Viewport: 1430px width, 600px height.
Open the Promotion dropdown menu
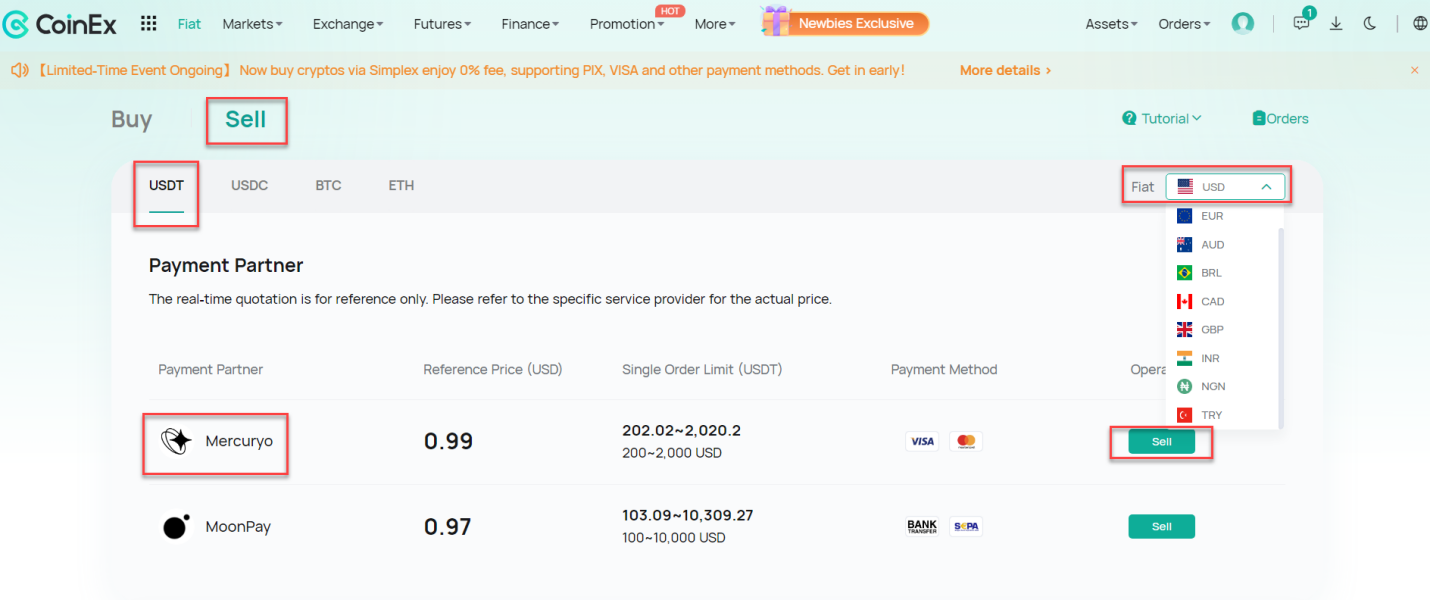(627, 24)
